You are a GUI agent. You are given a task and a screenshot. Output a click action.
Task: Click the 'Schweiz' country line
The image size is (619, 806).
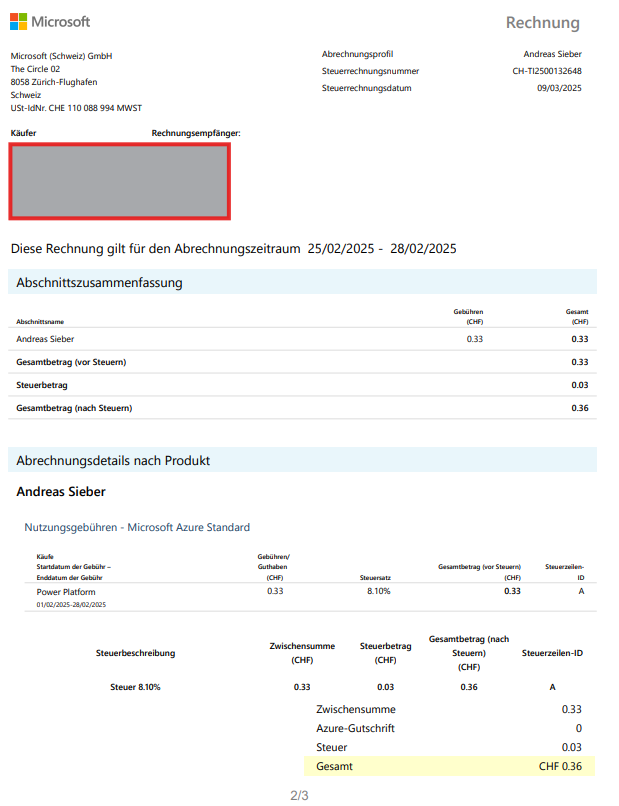coord(26,95)
